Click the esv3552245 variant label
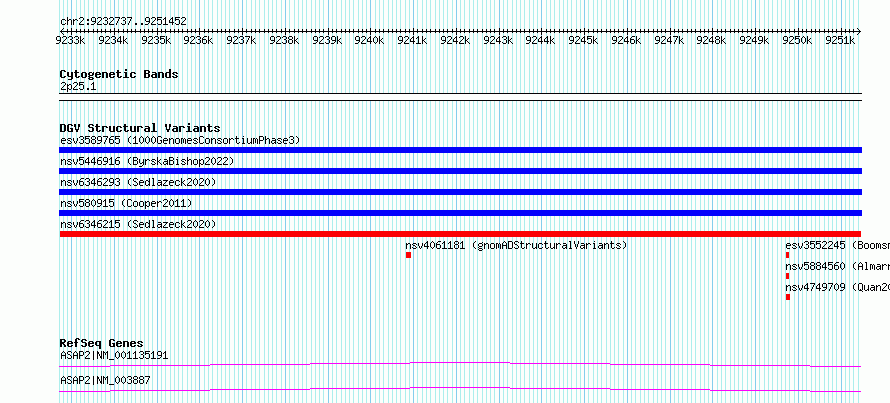The height and width of the screenshot is (403, 890). point(838,245)
